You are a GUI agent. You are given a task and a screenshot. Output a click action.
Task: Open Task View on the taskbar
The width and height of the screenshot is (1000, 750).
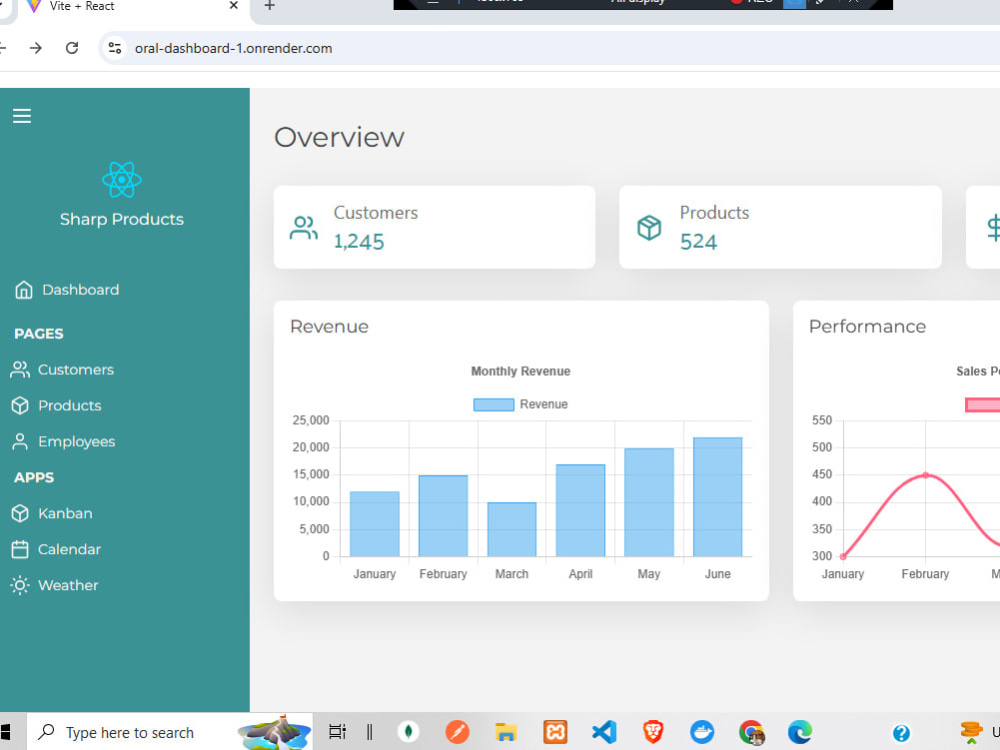(337, 732)
